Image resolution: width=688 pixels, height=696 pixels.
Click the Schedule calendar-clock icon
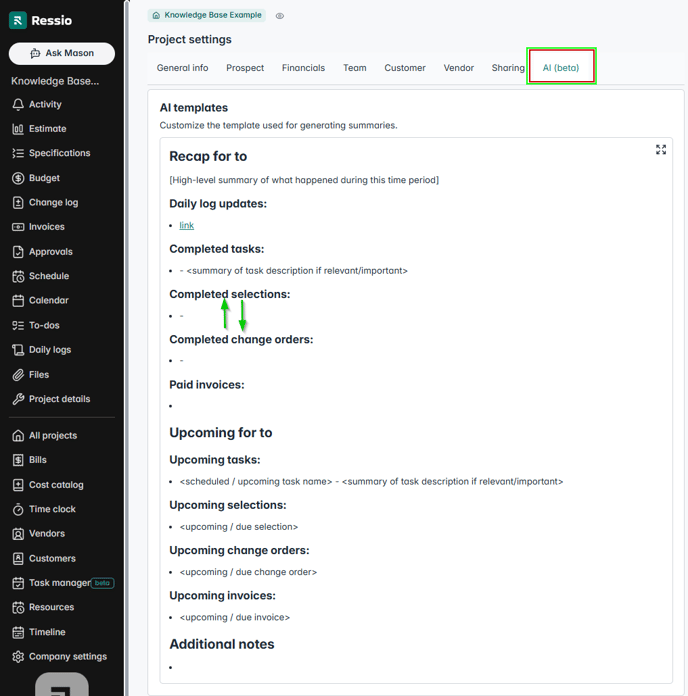pos(18,276)
